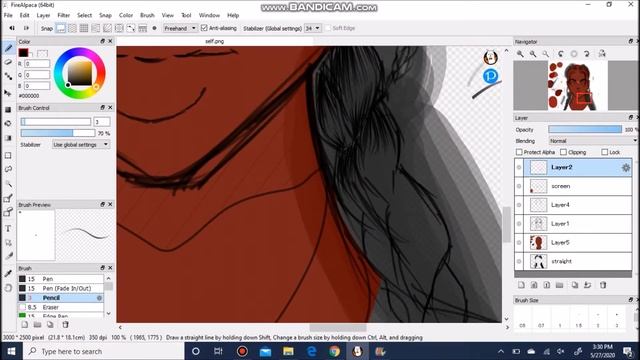This screenshot has height=360, width=640.
Task: Delete brush with Brush panel trash icon
Action: (65, 324)
